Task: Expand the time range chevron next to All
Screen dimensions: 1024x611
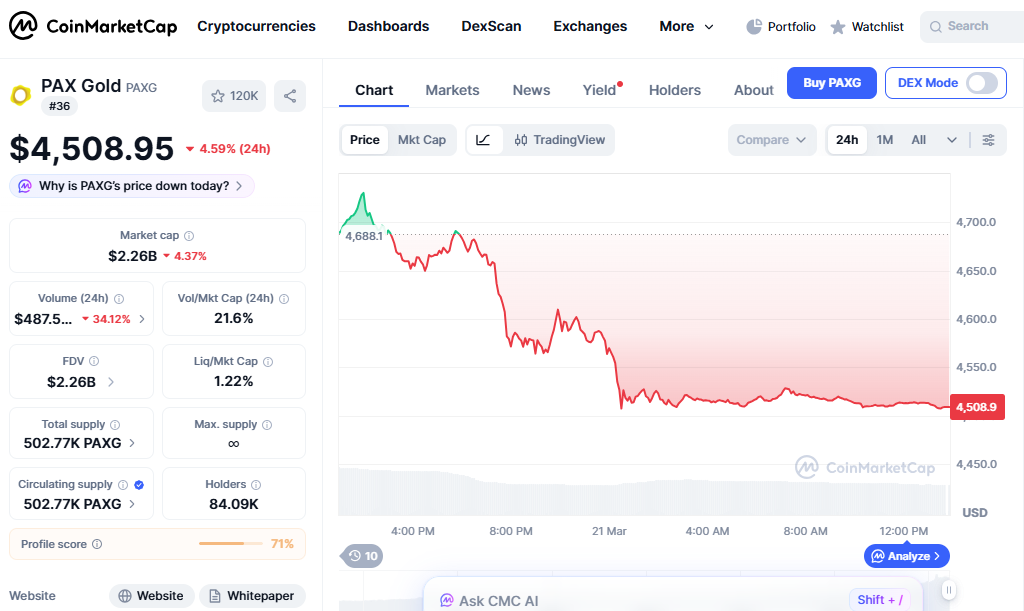Action: pos(951,140)
